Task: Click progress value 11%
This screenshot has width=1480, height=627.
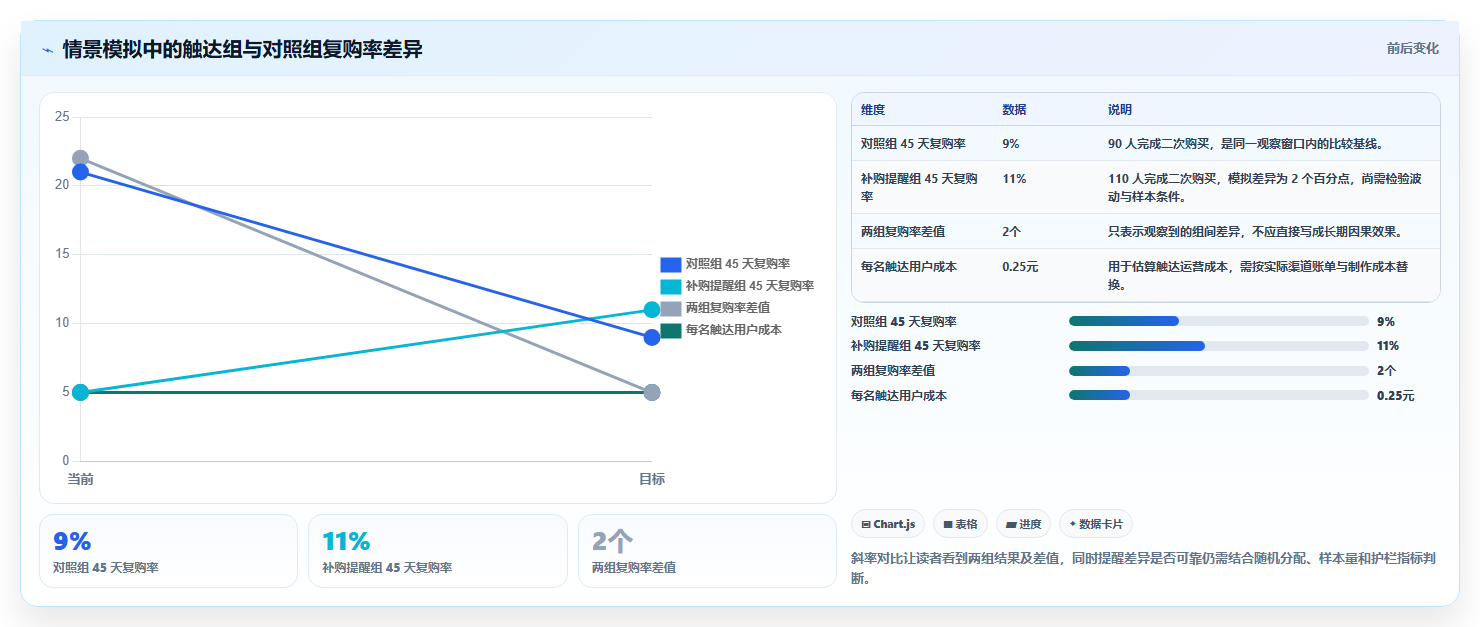Action: coord(1388,346)
